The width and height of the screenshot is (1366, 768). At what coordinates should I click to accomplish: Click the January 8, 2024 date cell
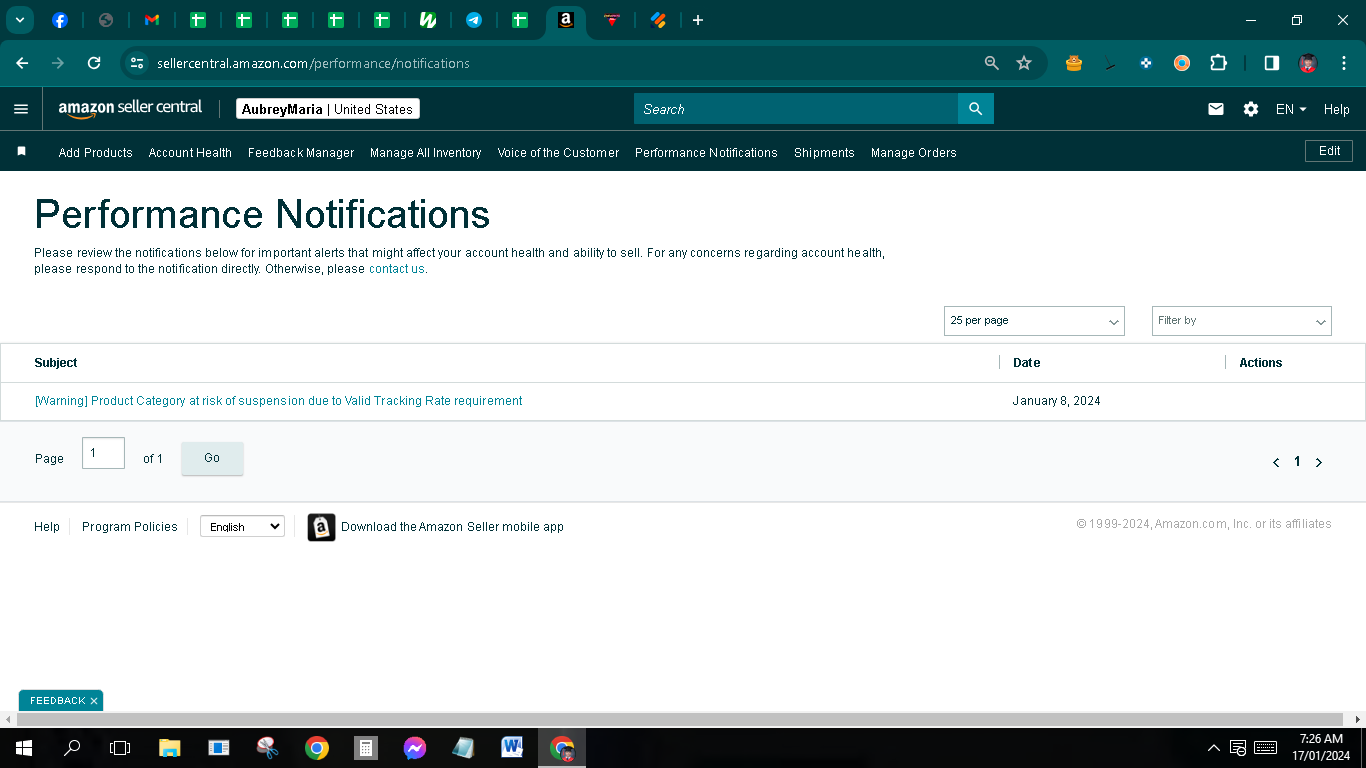click(1056, 401)
